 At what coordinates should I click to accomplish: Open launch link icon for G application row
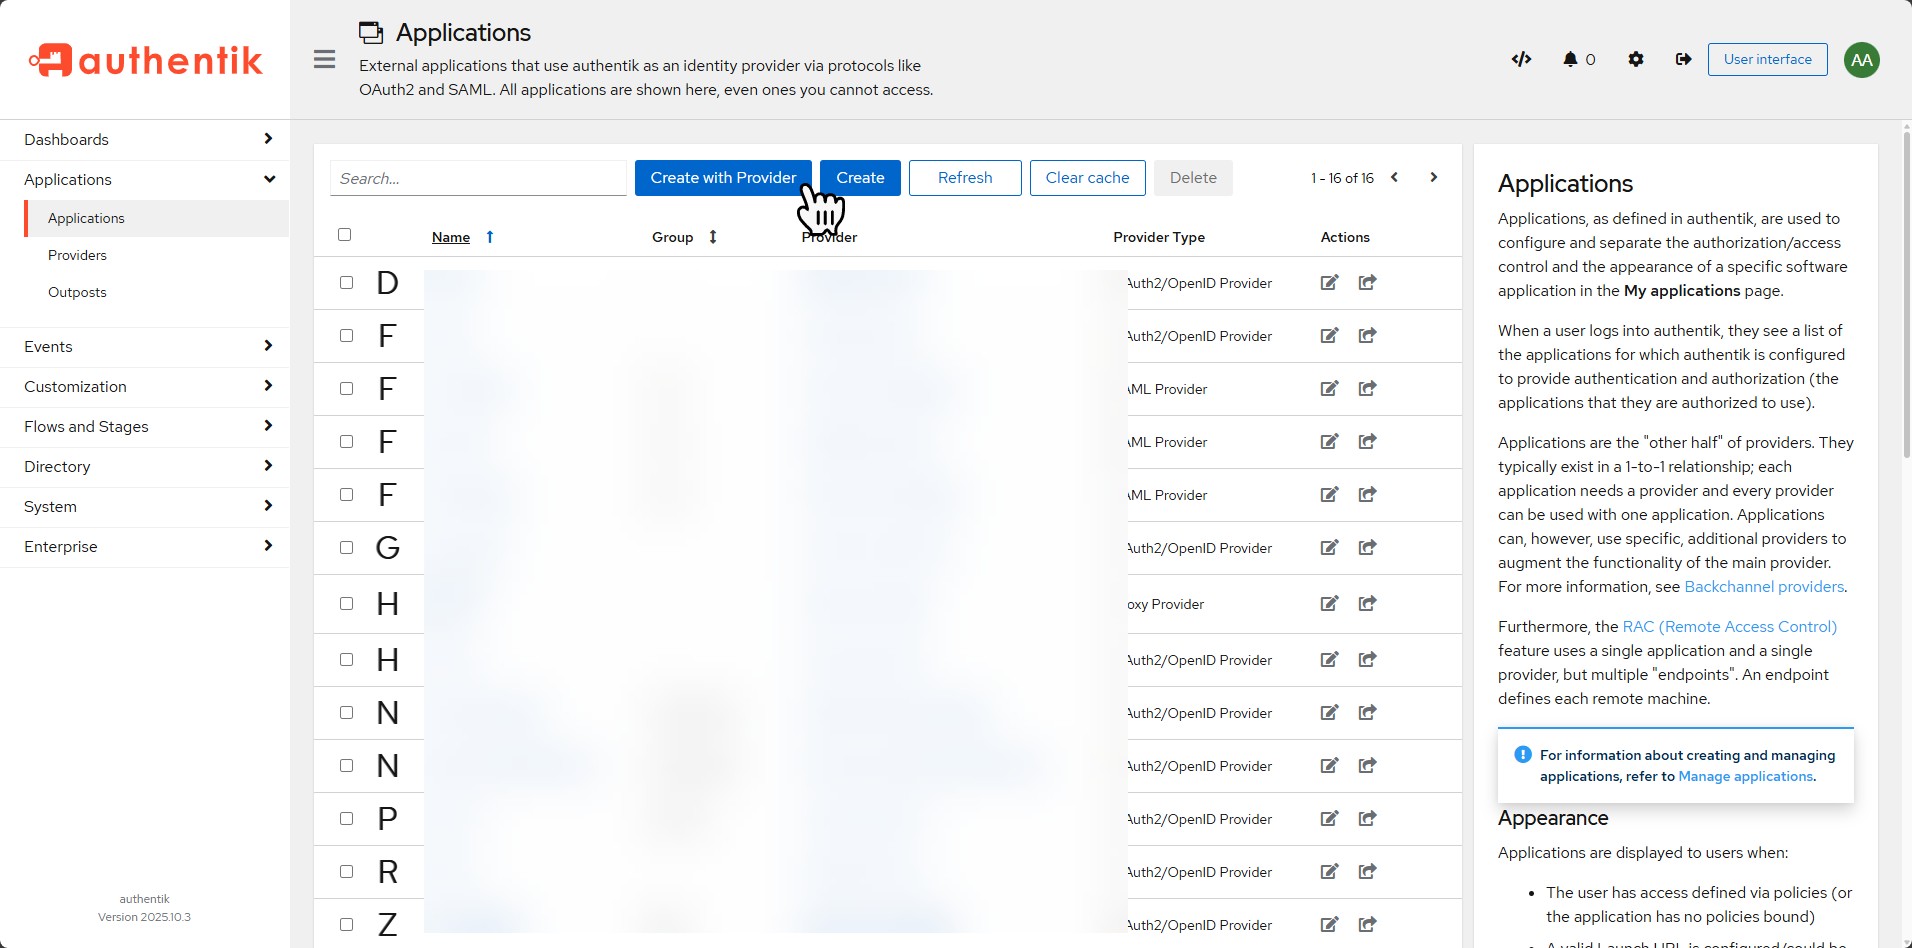pyautogui.click(x=1367, y=548)
